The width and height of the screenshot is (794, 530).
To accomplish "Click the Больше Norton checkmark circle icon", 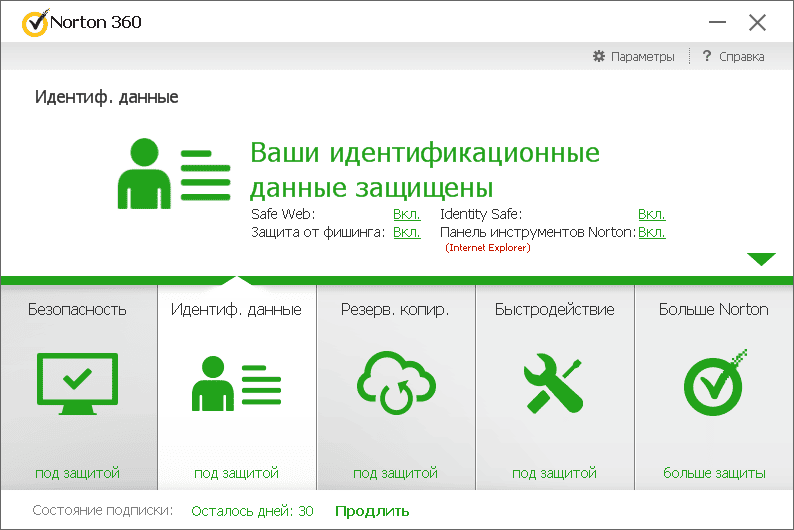I will point(714,383).
